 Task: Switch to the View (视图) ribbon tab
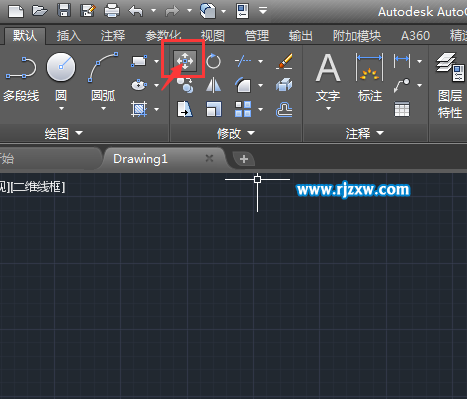tap(213, 35)
